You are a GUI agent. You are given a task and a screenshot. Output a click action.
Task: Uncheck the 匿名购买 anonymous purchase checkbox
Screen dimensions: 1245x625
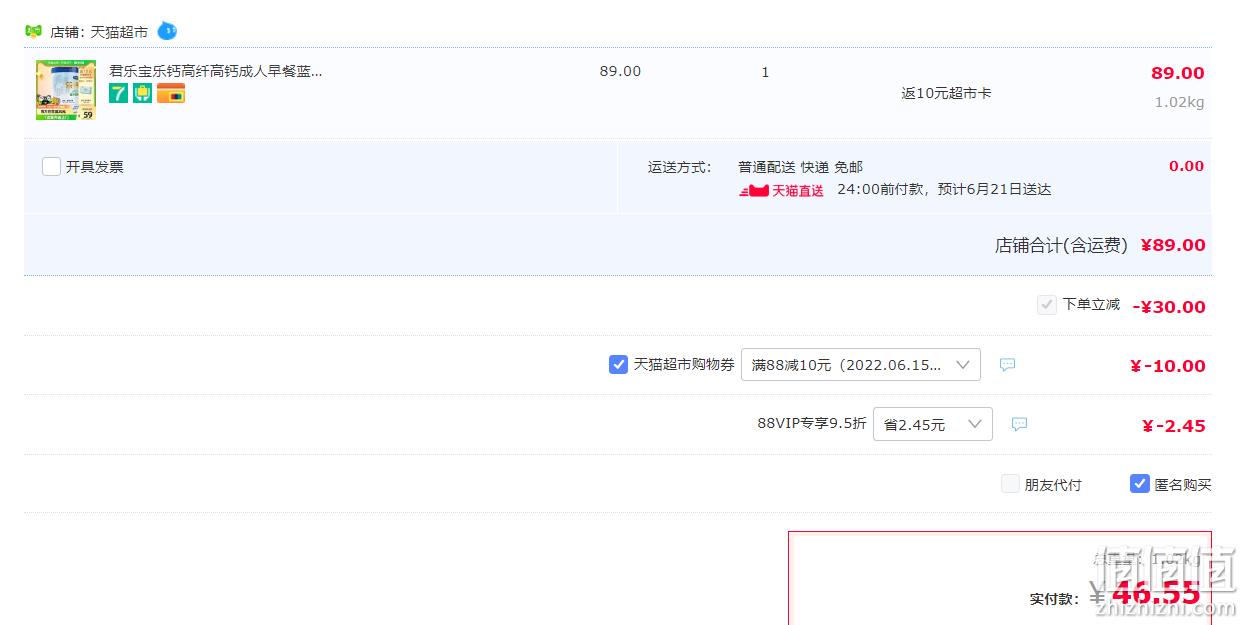1139,484
